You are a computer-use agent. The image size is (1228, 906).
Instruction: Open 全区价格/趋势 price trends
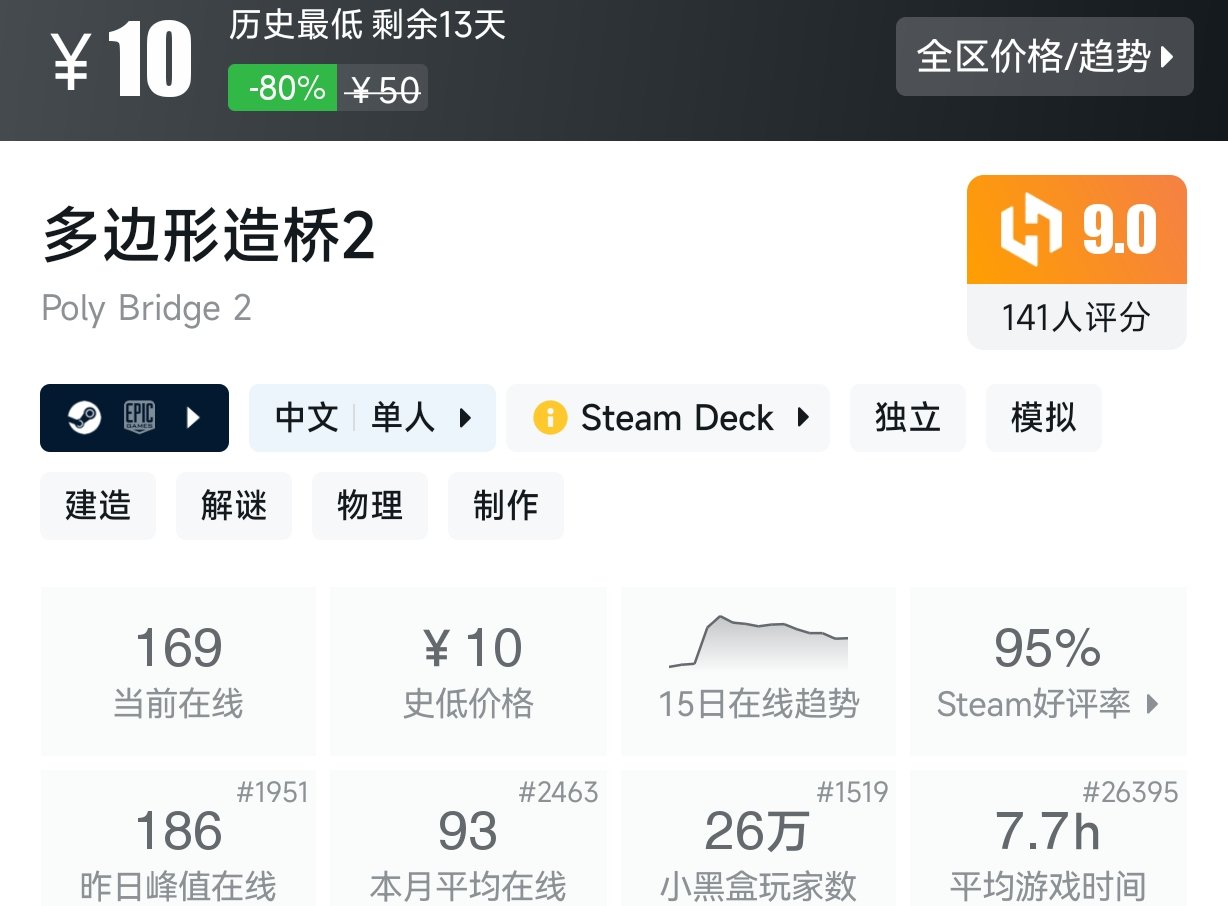pos(1044,57)
